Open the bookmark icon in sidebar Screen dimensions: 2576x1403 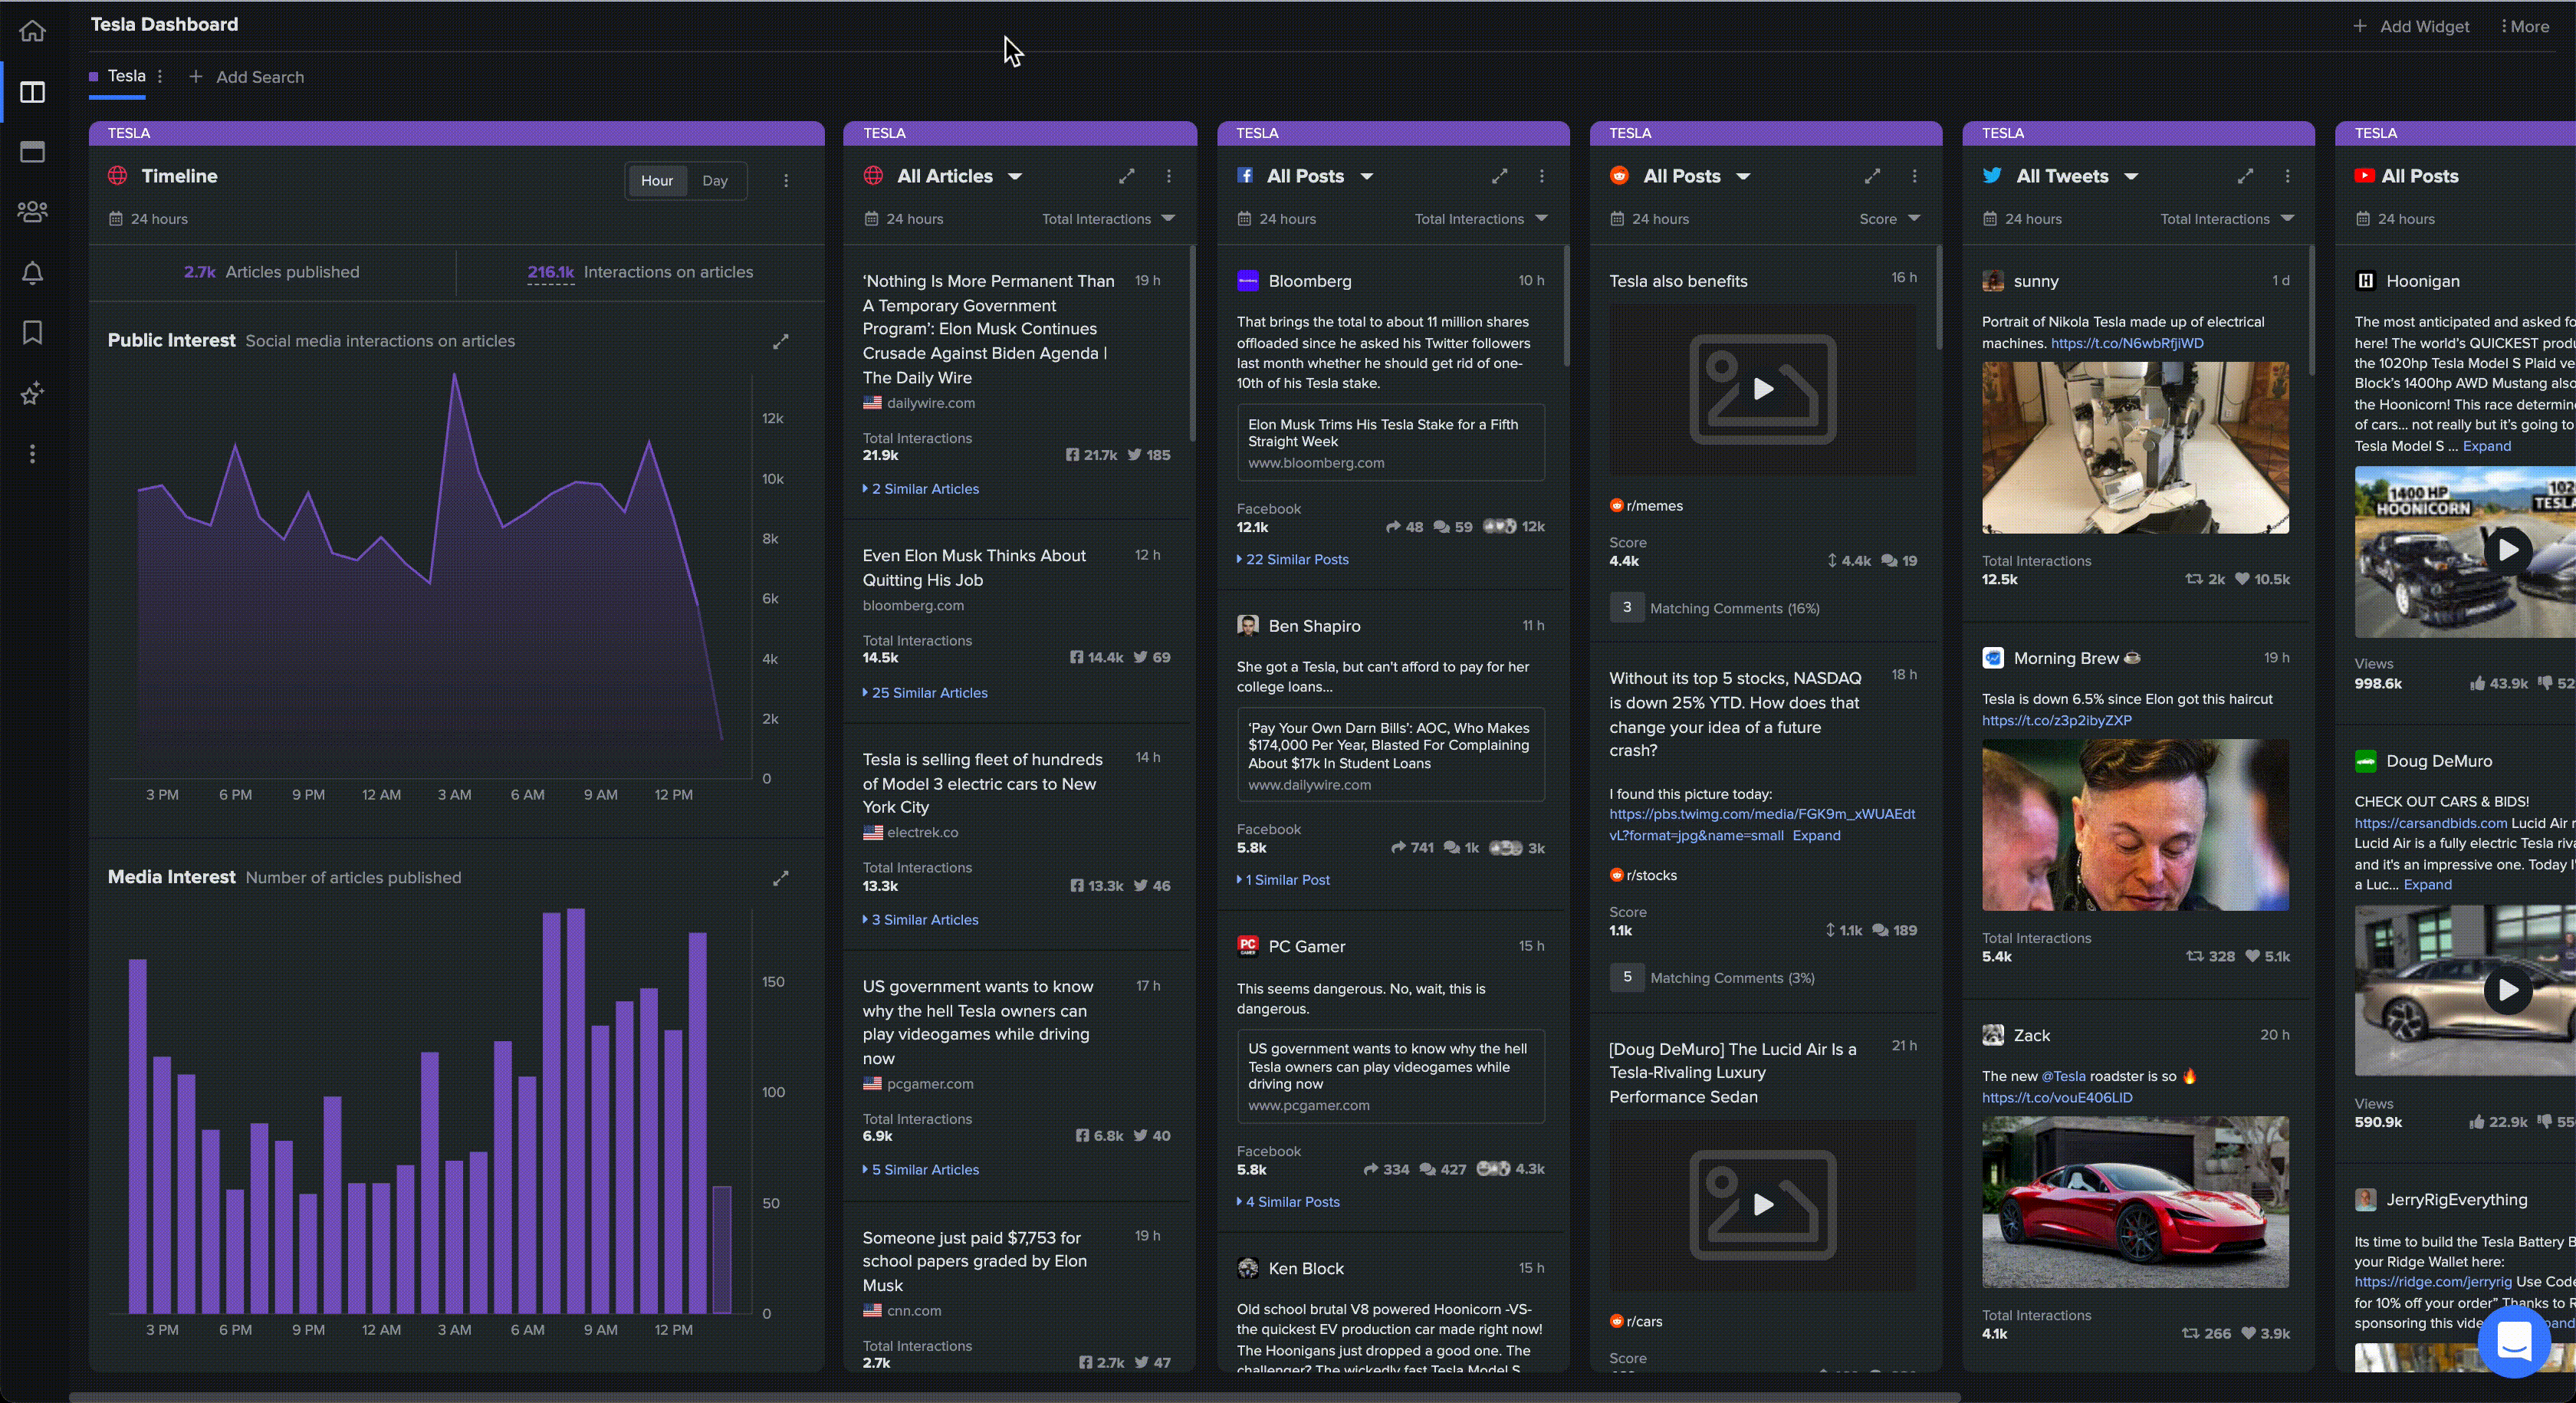point(32,333)
